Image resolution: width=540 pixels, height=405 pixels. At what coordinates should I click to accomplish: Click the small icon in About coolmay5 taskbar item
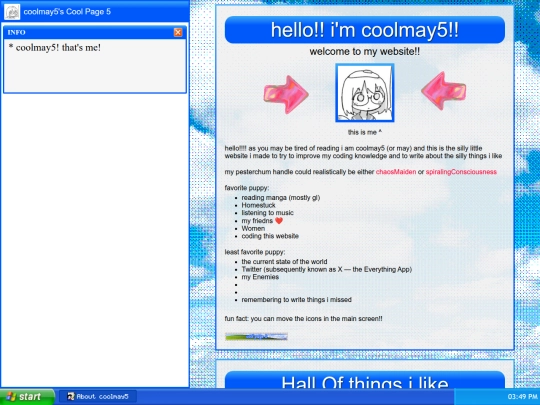click(71, 396)
